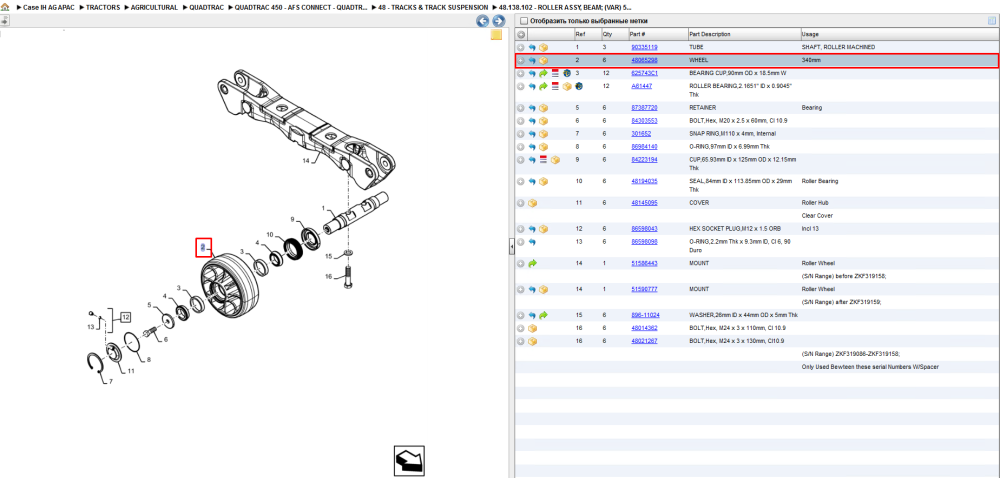Open Case IH AG APAC breadcrumb
The height and width of the screenshot is (478, 1000).
coord(49,8)
